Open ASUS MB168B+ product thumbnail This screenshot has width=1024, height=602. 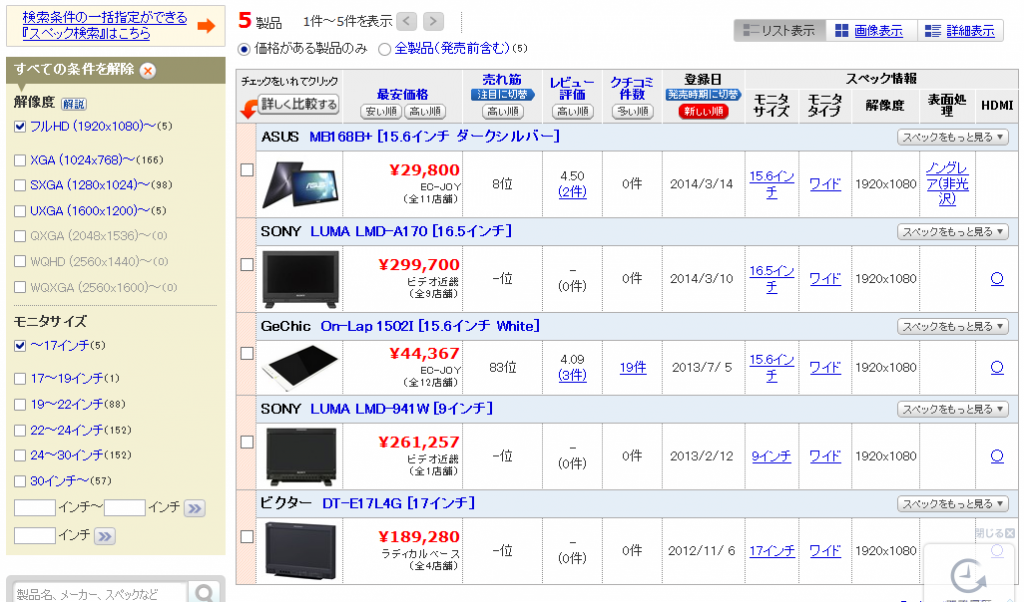(x=300, y=184)
